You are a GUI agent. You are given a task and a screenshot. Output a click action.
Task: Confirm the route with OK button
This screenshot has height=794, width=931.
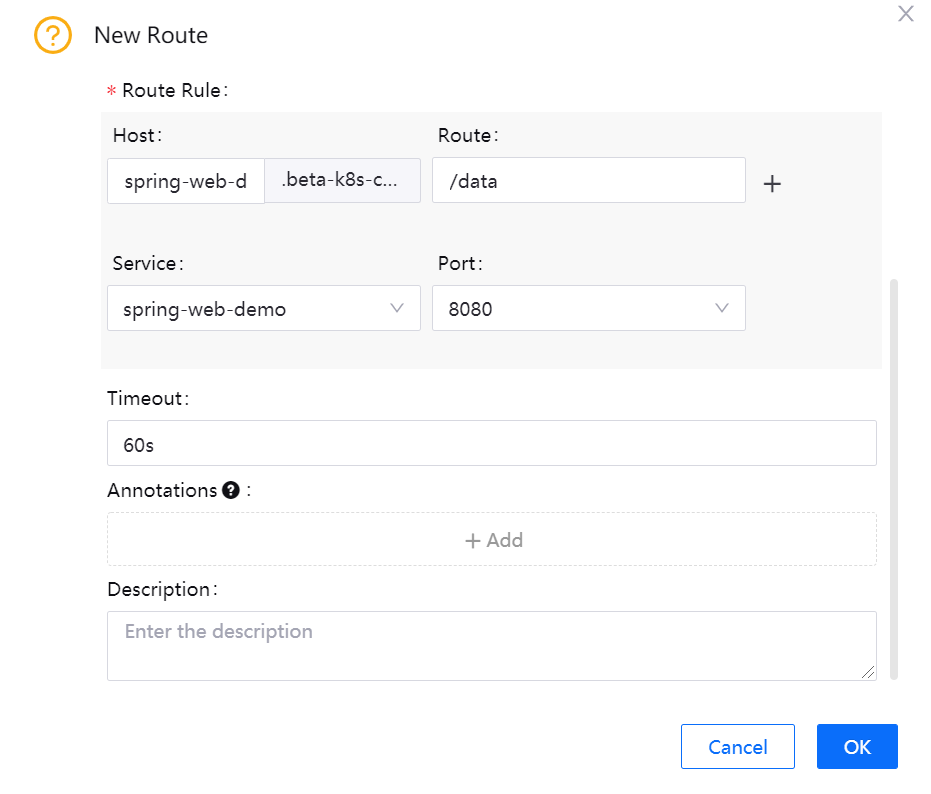point(857,747)
